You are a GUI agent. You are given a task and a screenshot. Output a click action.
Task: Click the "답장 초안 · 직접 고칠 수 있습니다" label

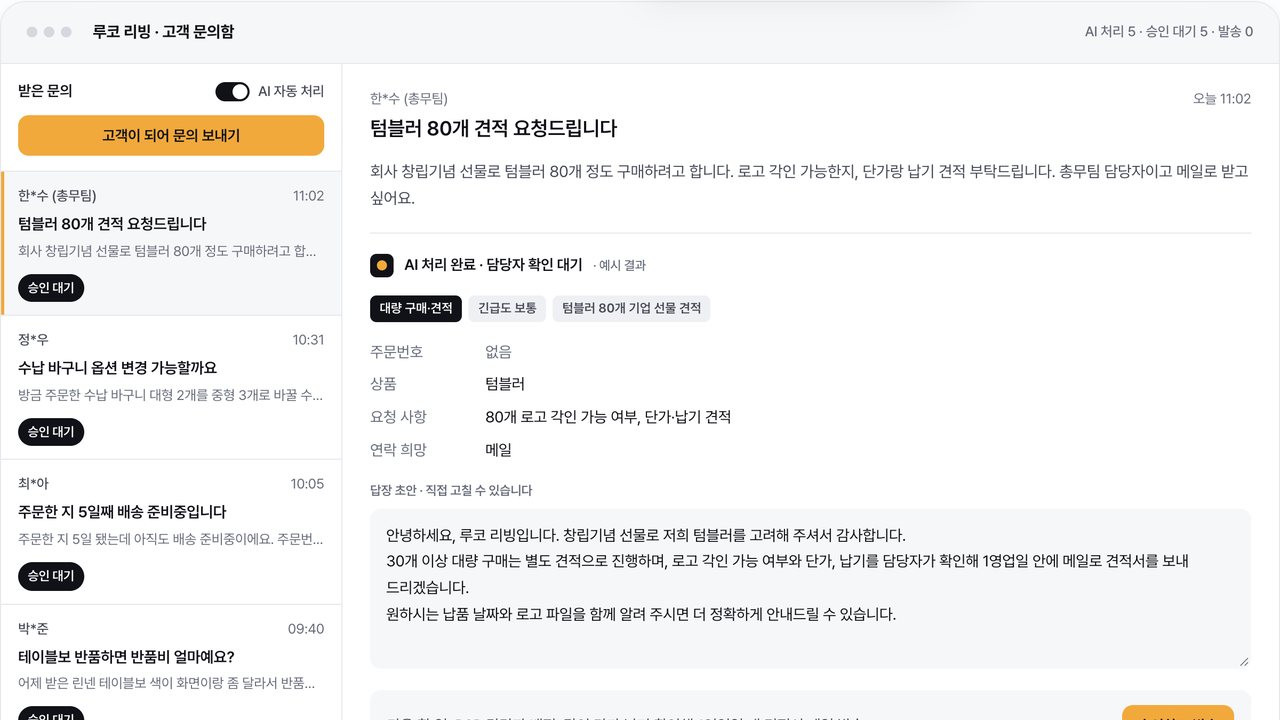pos(451,491)
